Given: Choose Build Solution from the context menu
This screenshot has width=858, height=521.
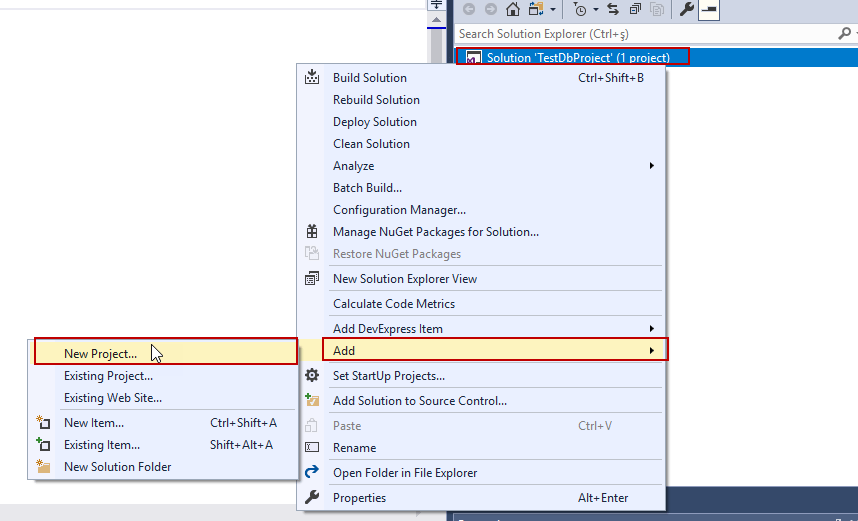Looking at the screenshot, I should tap(481, 78).
